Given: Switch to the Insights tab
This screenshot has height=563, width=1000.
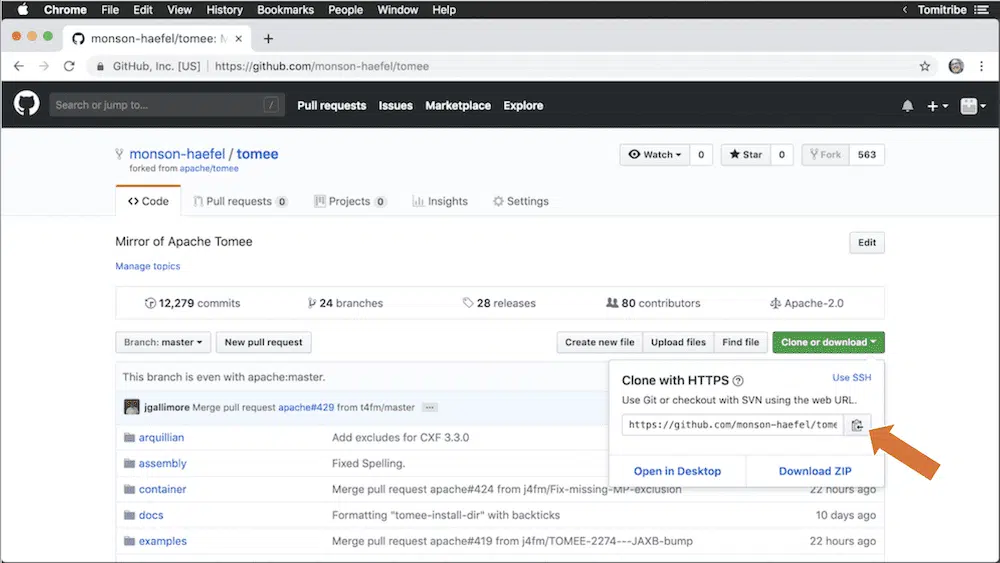Looking at the screenshot, I should (440, 201).
